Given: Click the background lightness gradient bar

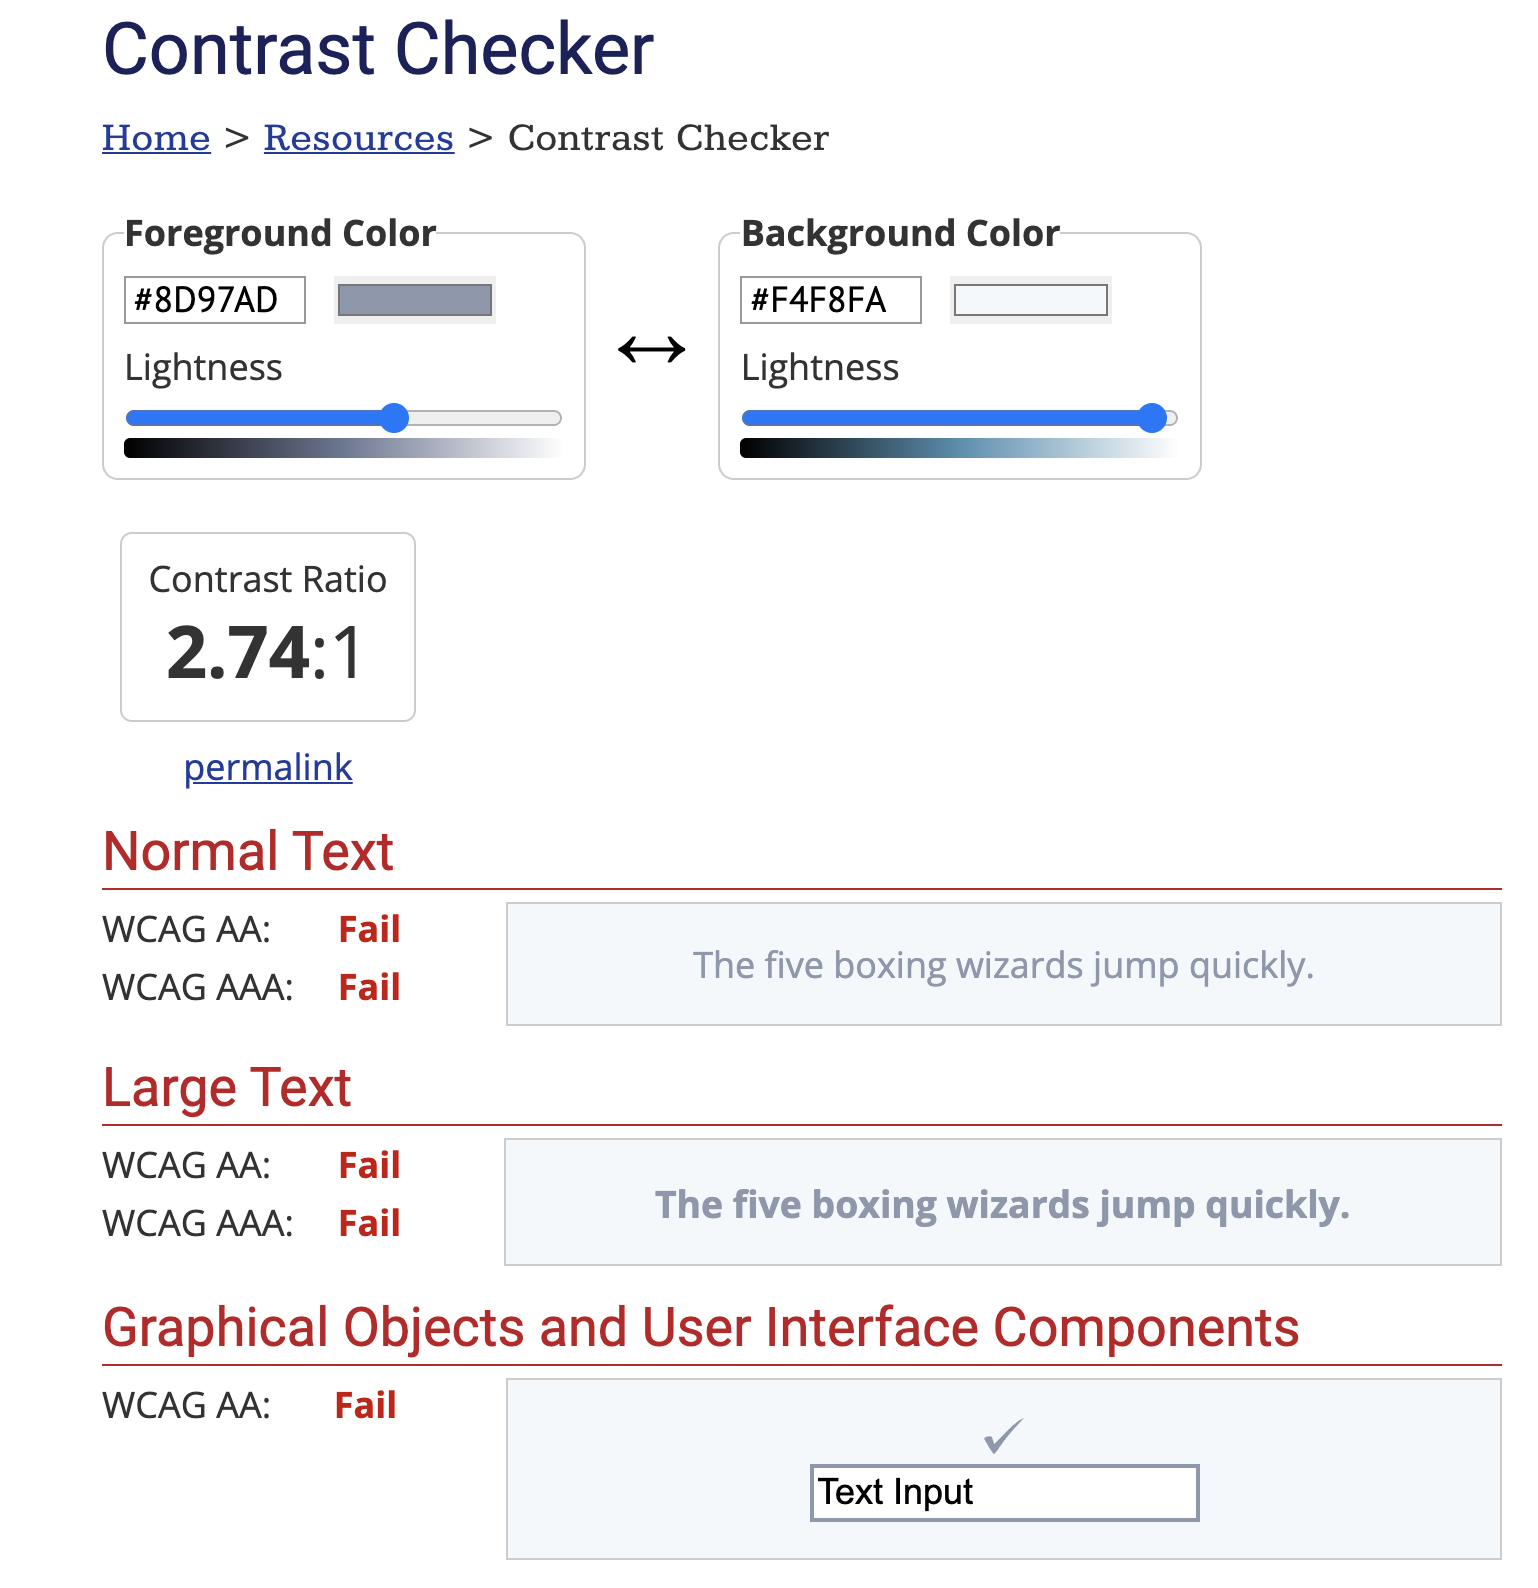Looking at the screenshot, I should click(x=959, y=448).
